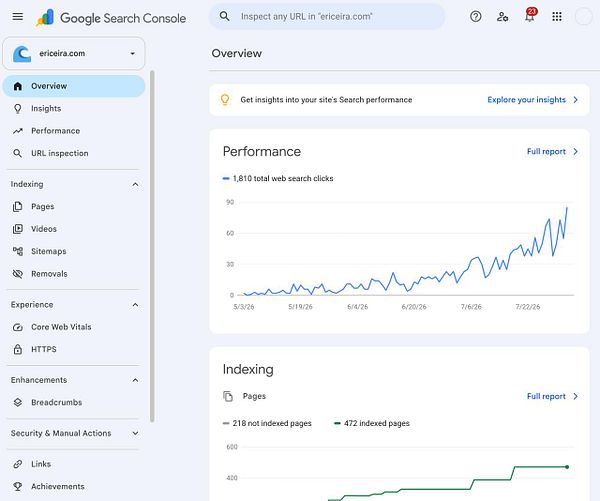Image resolution: width=600 pixels, height=501 pixels.
Task: Collapse the Indexing sidebar section
Action: [x=135, y=184]
